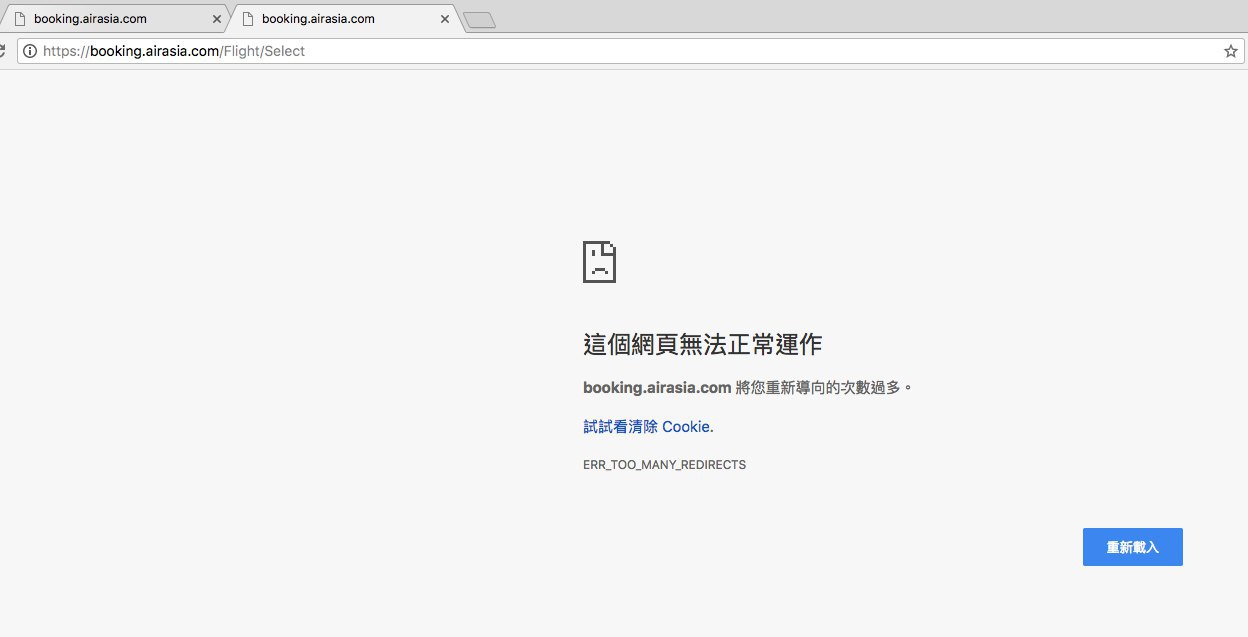
Task: Open a new tab with the new-tab button
Action: (x=480, y=19)
